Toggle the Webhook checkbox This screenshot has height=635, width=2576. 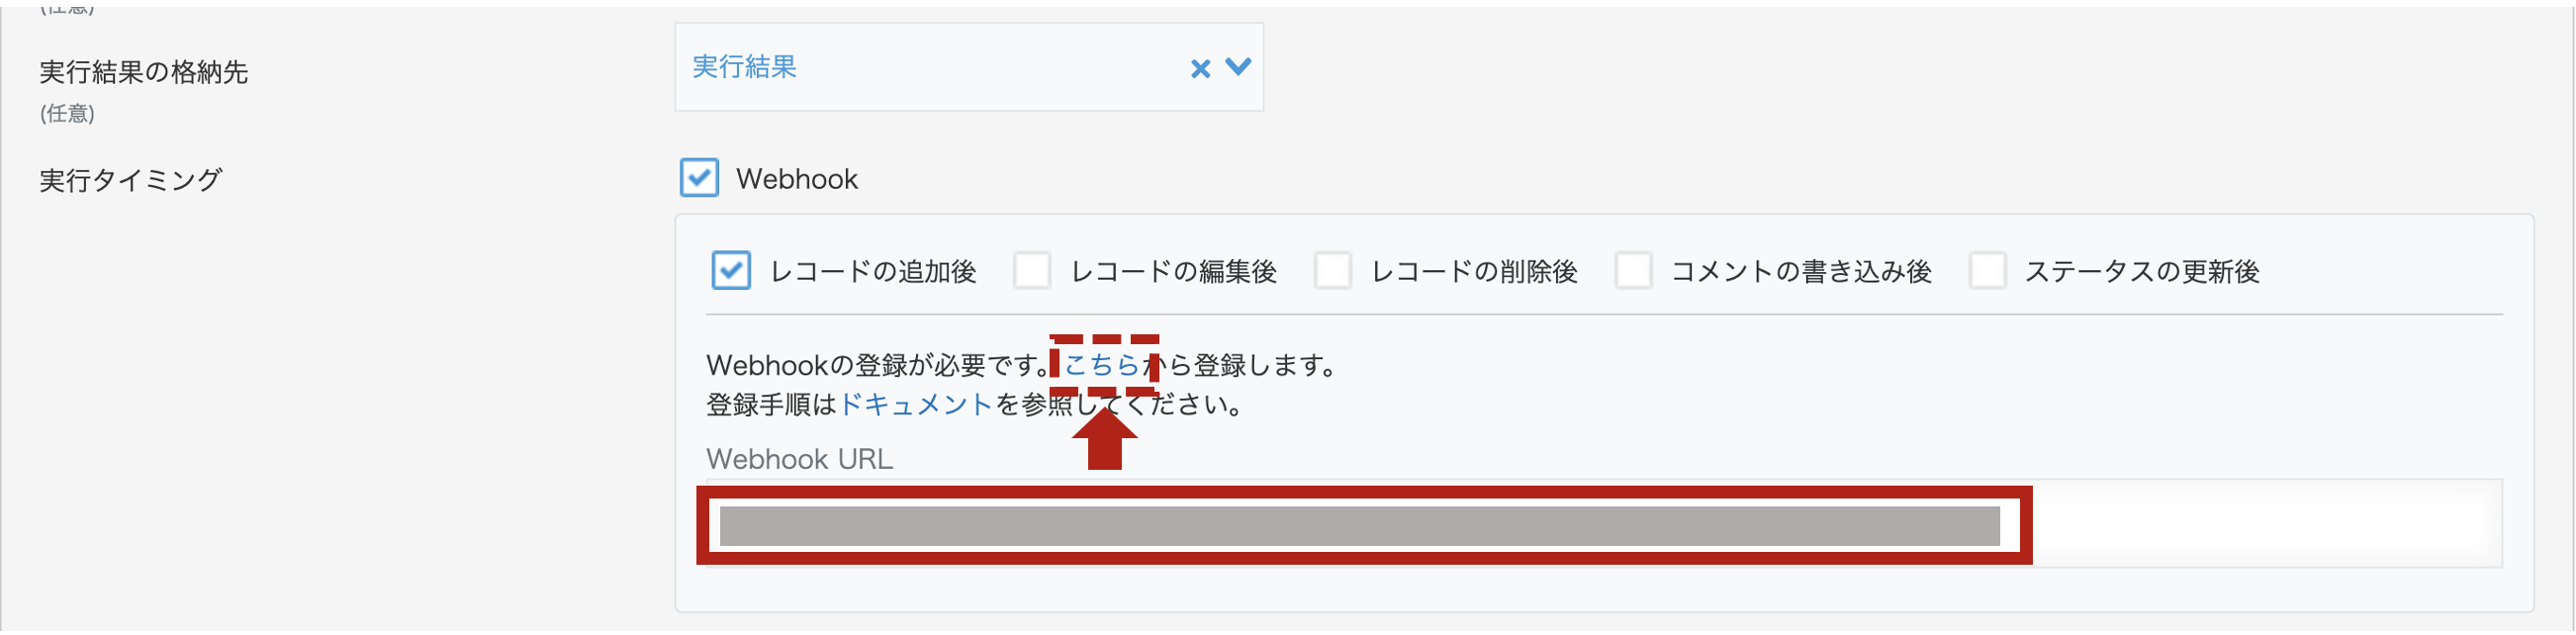pyautogui.click(x=699, y=178)
